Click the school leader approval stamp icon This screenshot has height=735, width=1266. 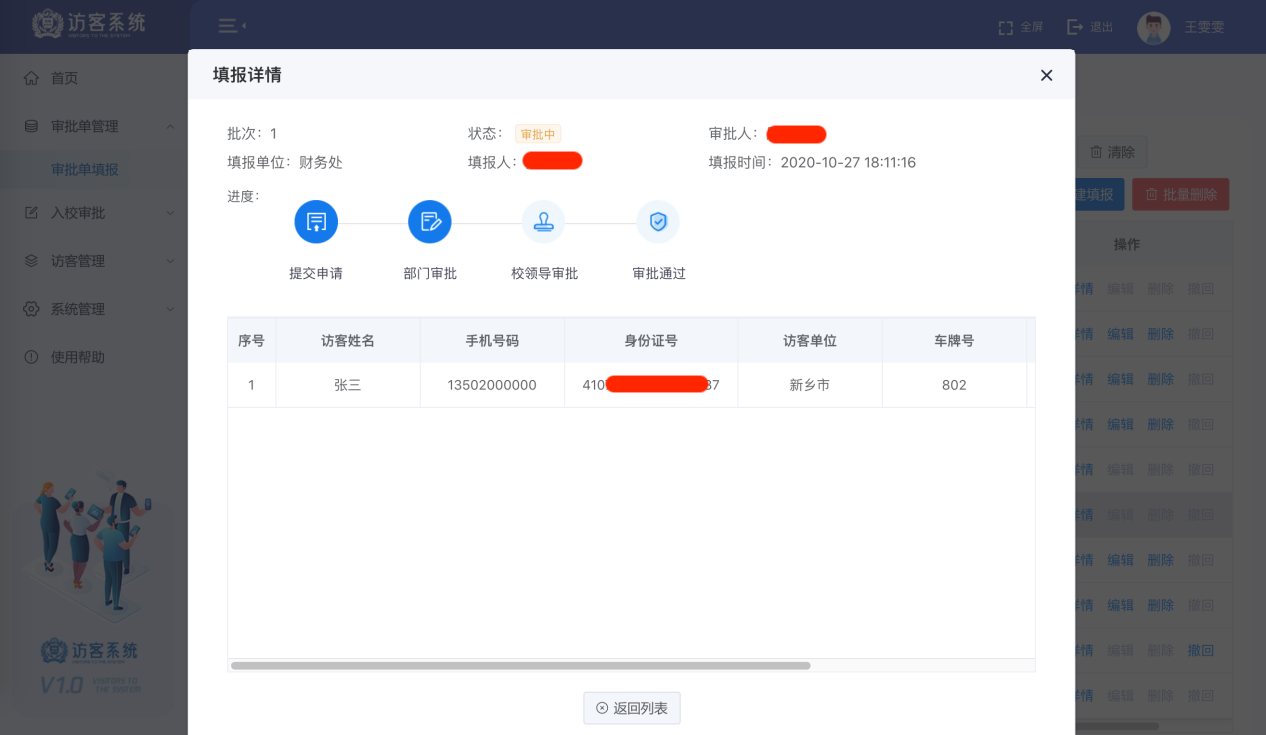point(544,222)
